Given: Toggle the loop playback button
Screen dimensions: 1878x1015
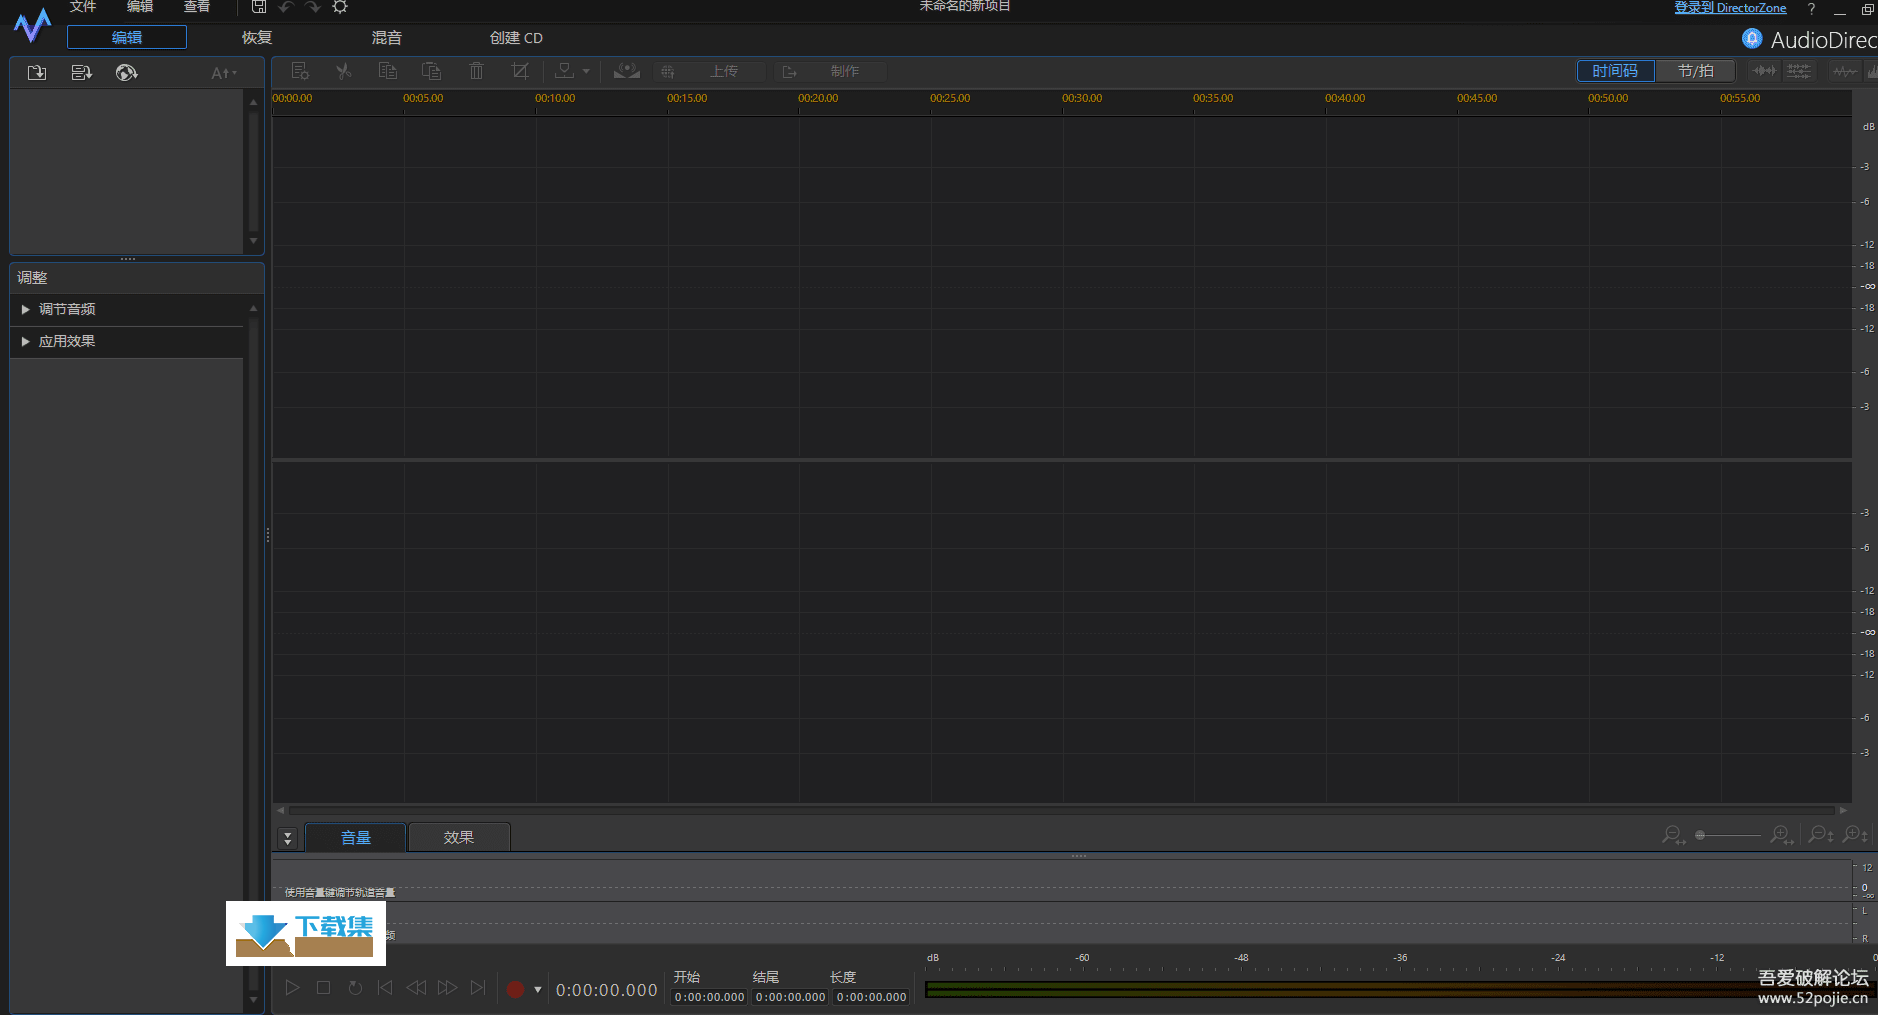Looking at the screenshot, I should tap(355, 988).
